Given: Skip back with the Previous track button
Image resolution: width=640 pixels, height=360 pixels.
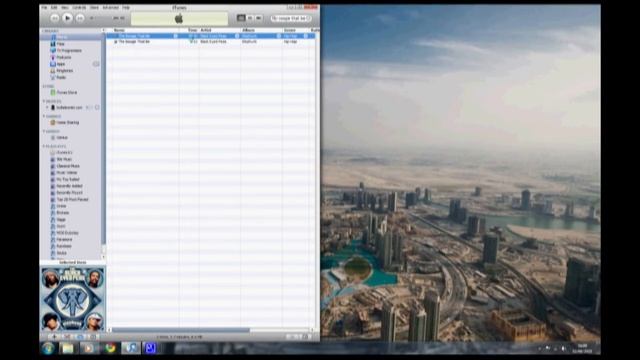Looking at the screenshot, I should coord(55,18).
